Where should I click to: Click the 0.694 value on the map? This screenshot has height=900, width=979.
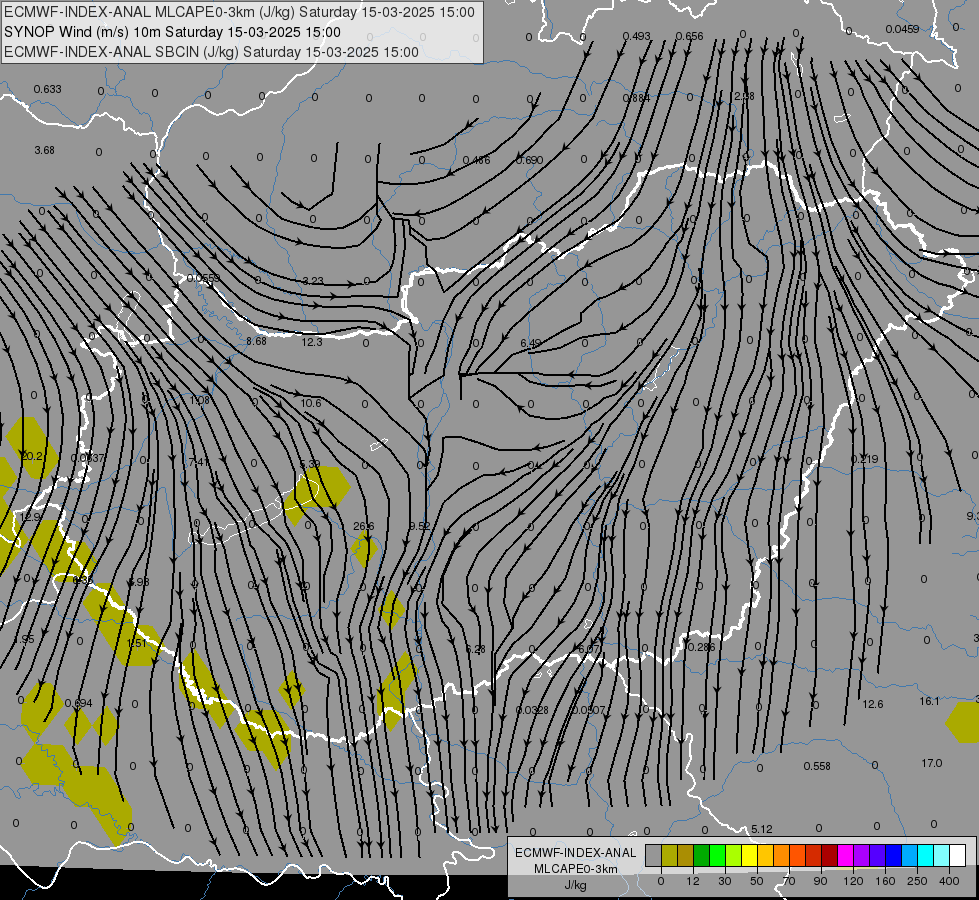coord(78,703)
